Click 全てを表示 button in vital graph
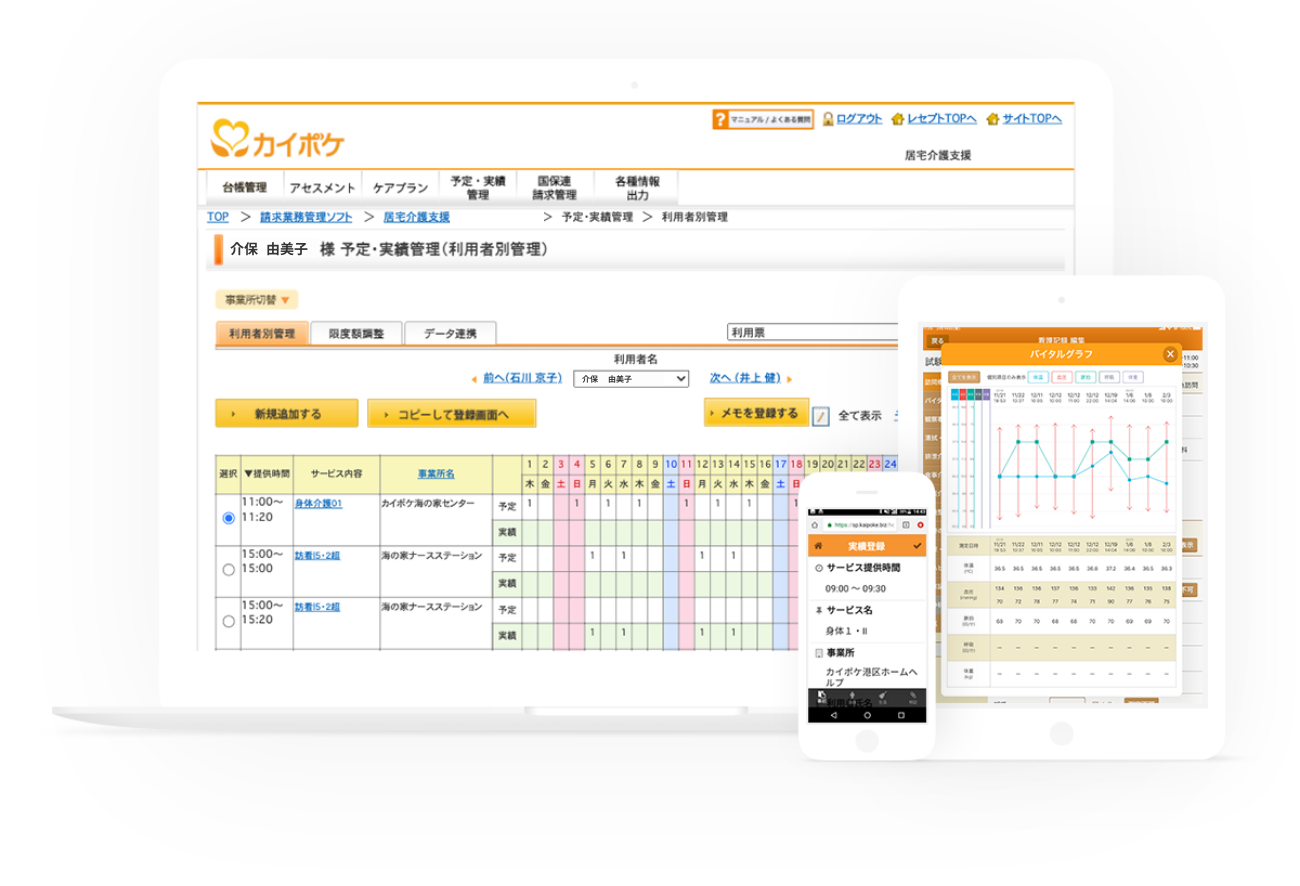 coord(965,378)
